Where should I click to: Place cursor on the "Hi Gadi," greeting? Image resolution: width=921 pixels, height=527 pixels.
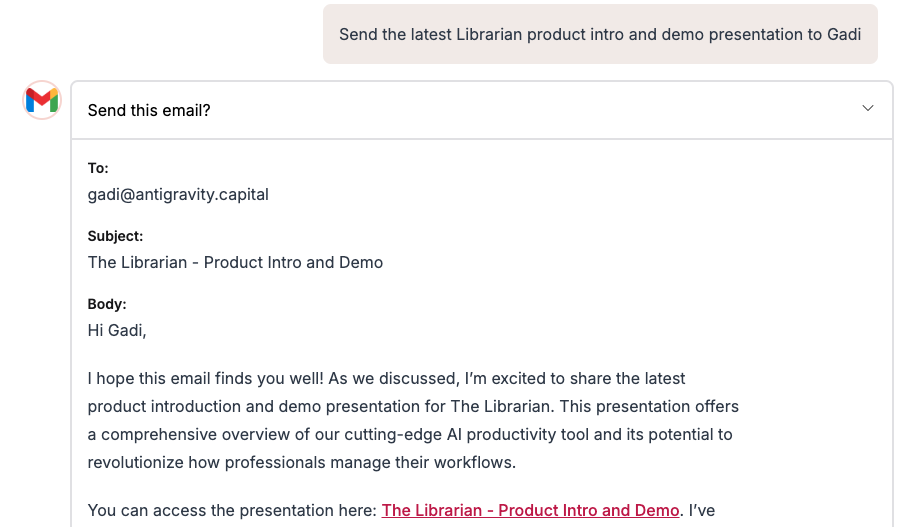coord(117,330)
